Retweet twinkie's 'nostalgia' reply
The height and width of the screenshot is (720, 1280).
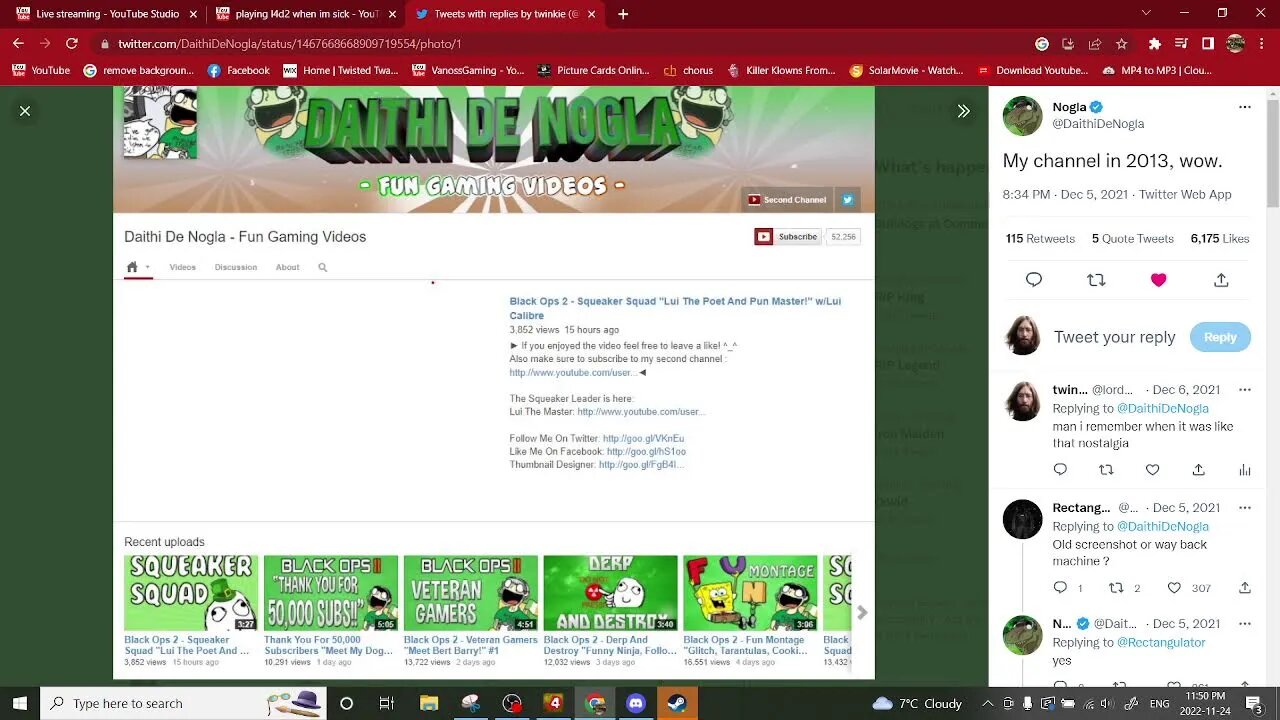point(1106,470)
